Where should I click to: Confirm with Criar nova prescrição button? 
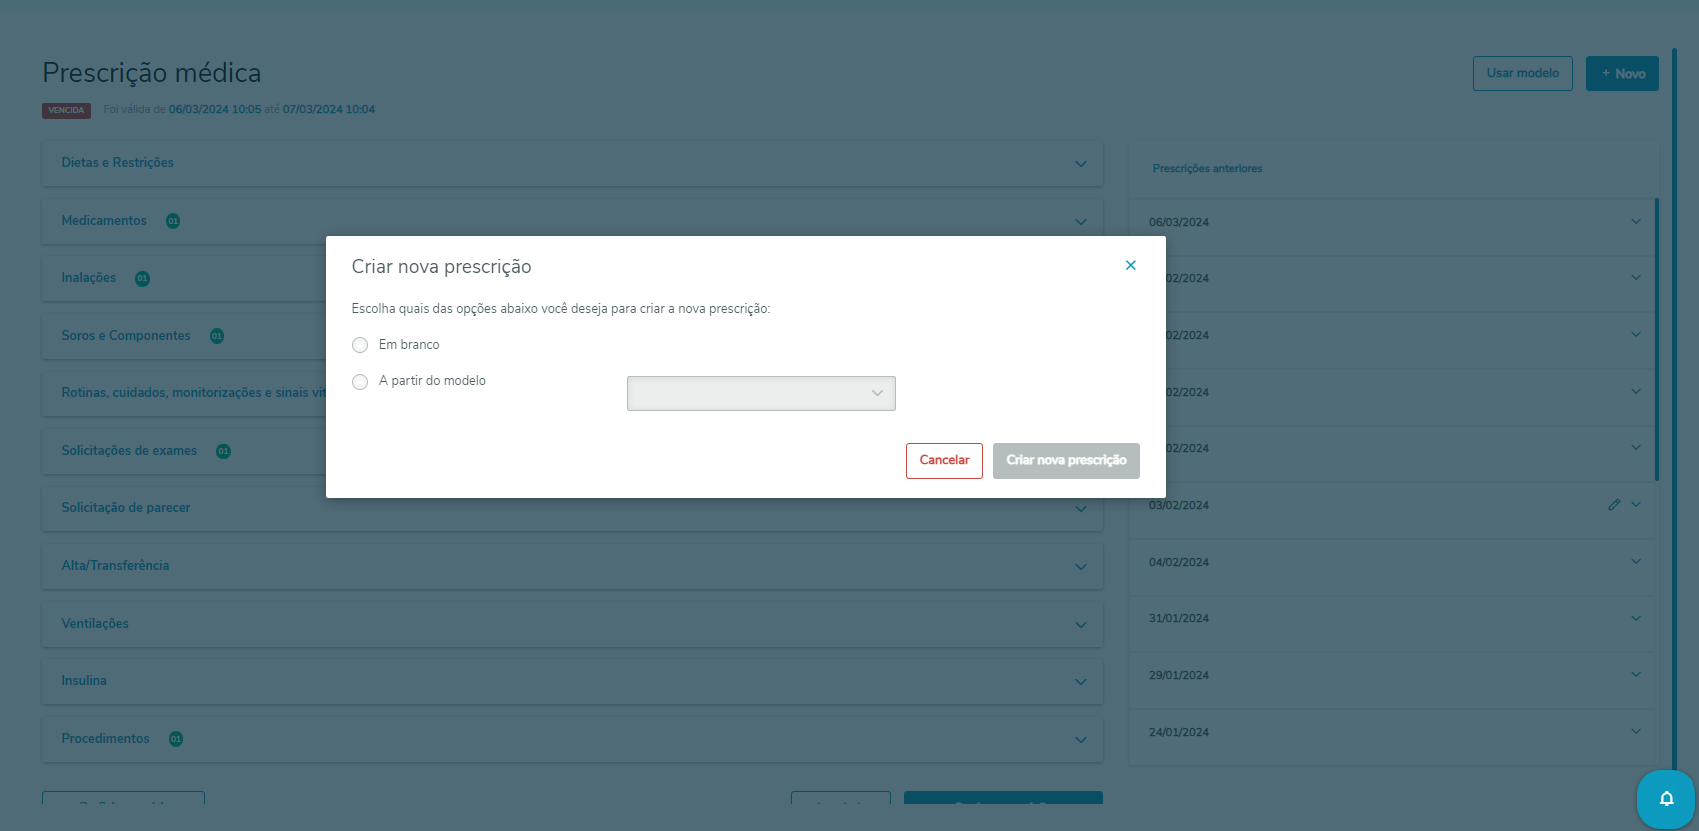1066,460
